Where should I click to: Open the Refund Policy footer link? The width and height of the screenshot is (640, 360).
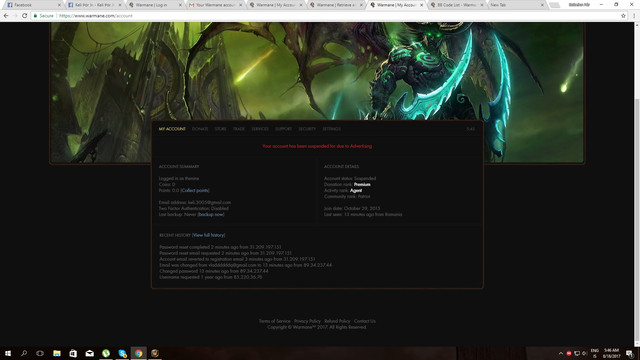tap(337, 321)
